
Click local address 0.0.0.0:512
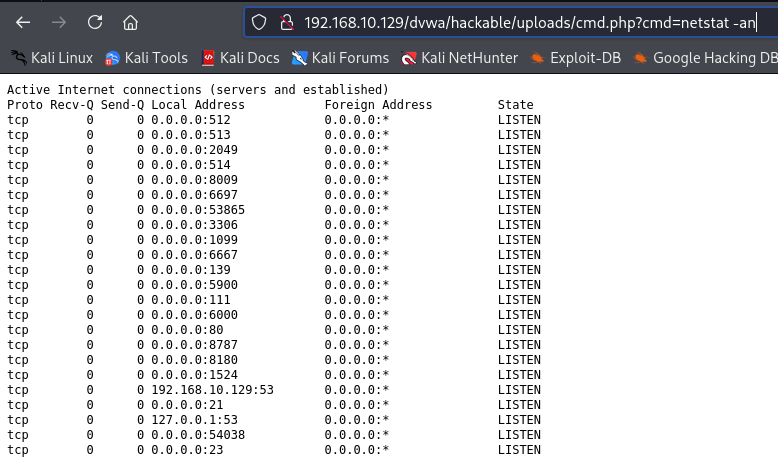pos(191,120)
